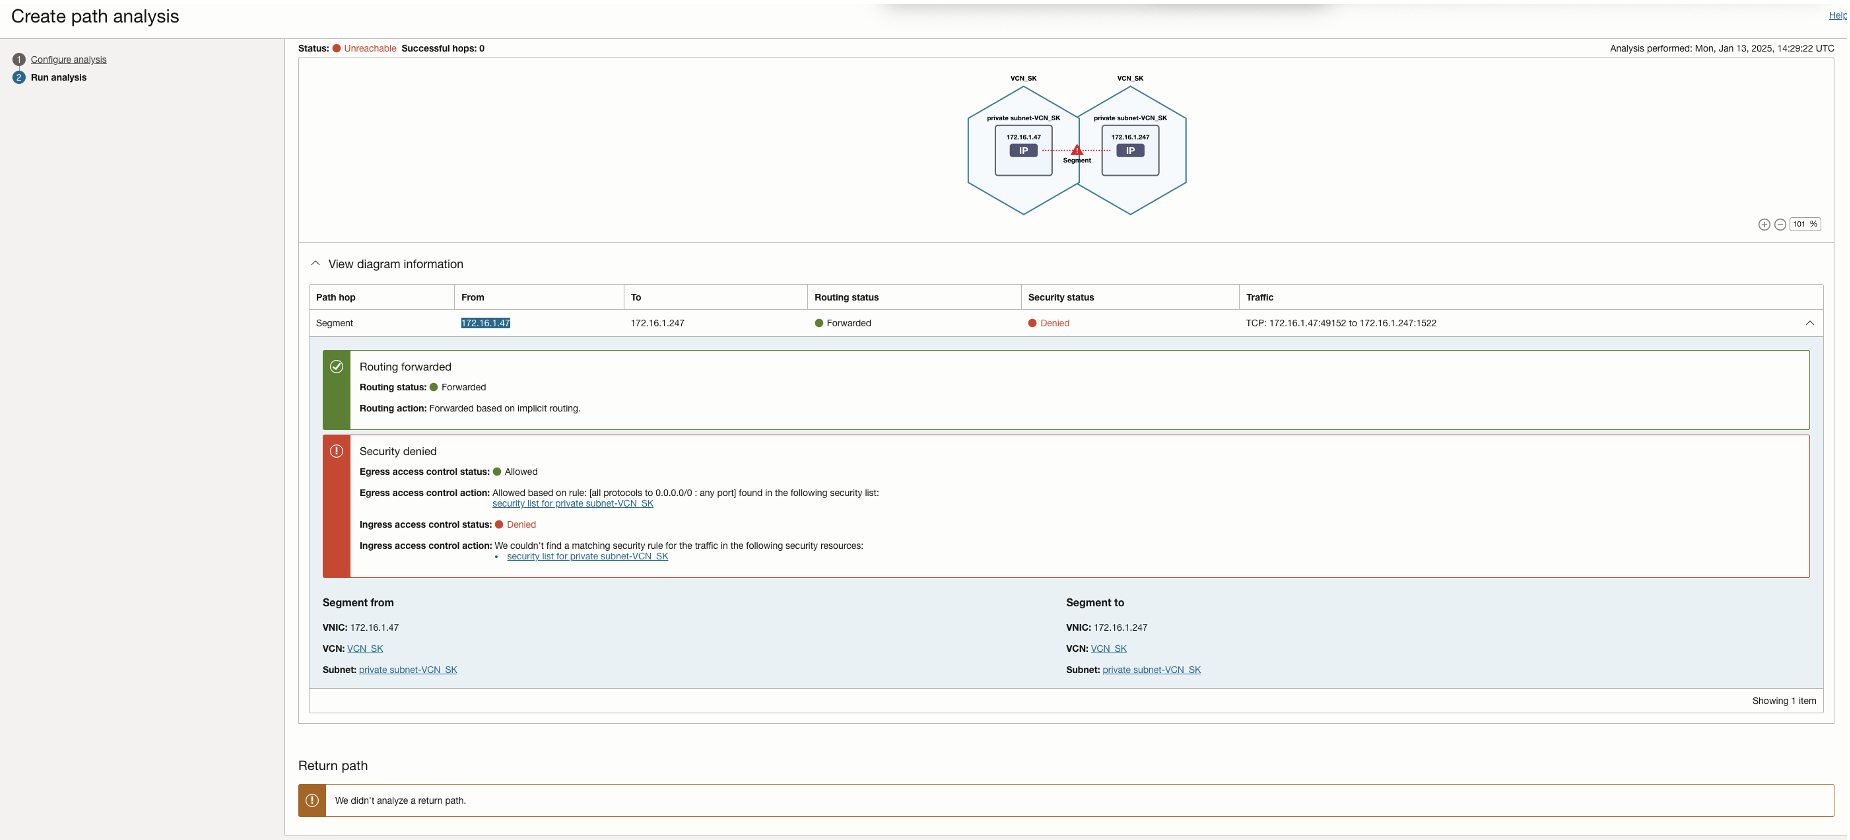This screenshot has width=1850, height=840.
Task: Select the 172.16.1.247 IP node in diagram
Action: (x=1130, y=150)
